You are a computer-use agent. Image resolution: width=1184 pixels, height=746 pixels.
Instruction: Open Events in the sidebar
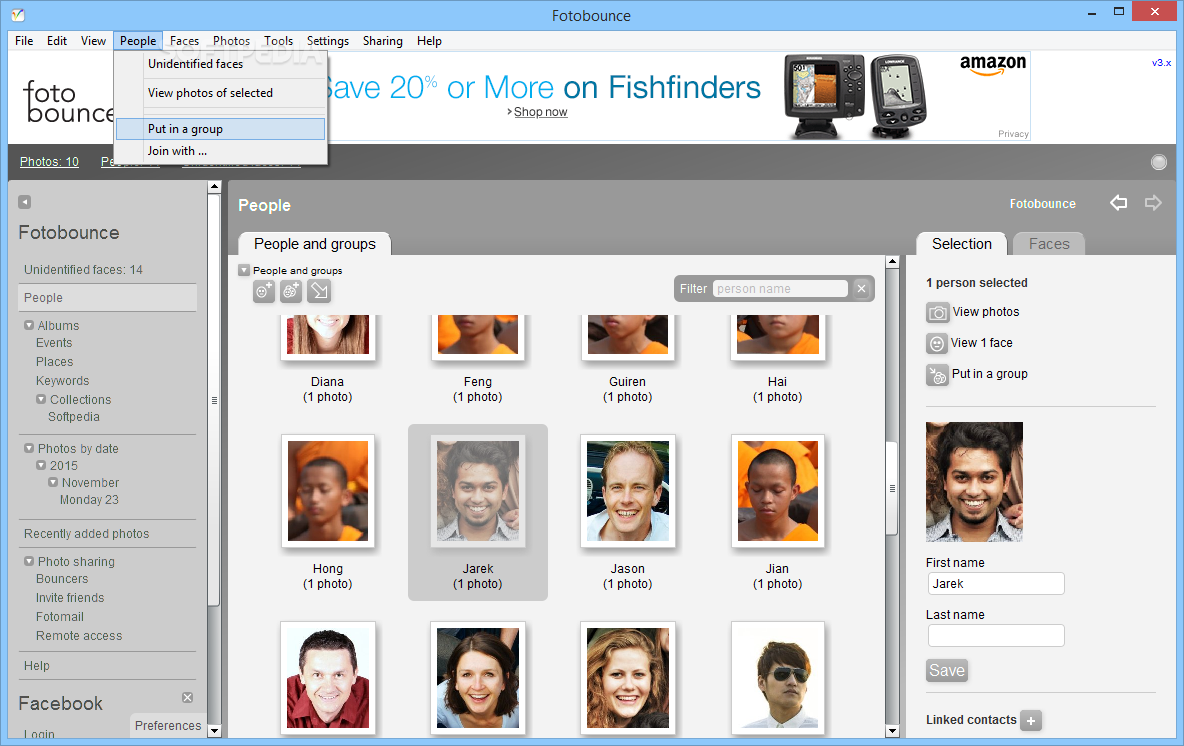(x=54, y=343)
